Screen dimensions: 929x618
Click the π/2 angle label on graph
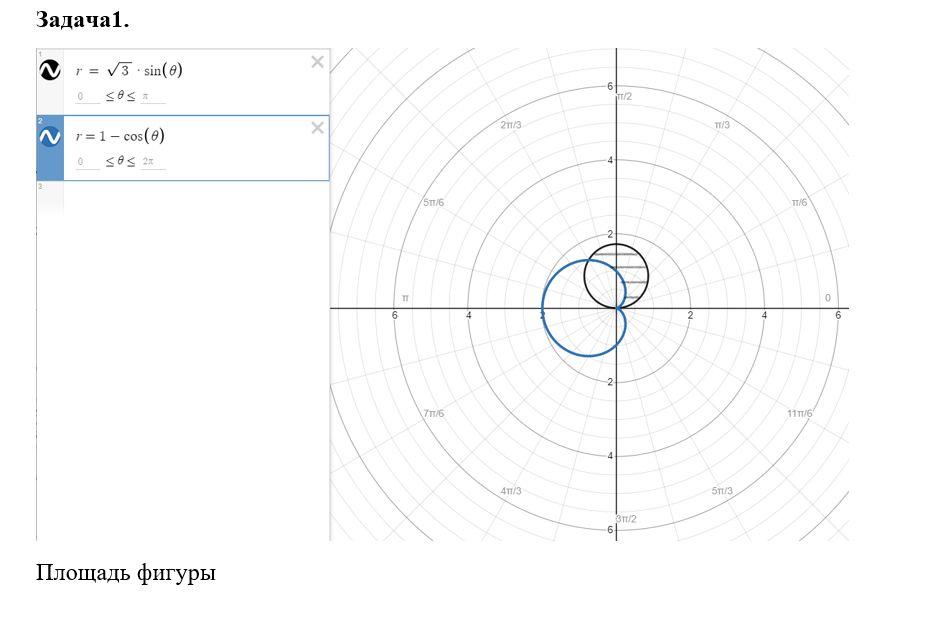(x=625, y=96)
